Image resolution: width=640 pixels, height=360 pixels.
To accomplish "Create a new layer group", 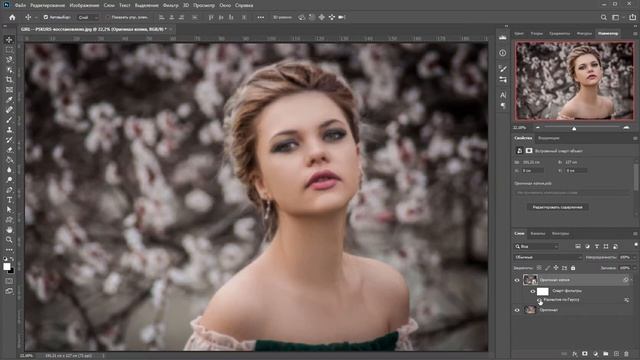I will coord(606,354).
